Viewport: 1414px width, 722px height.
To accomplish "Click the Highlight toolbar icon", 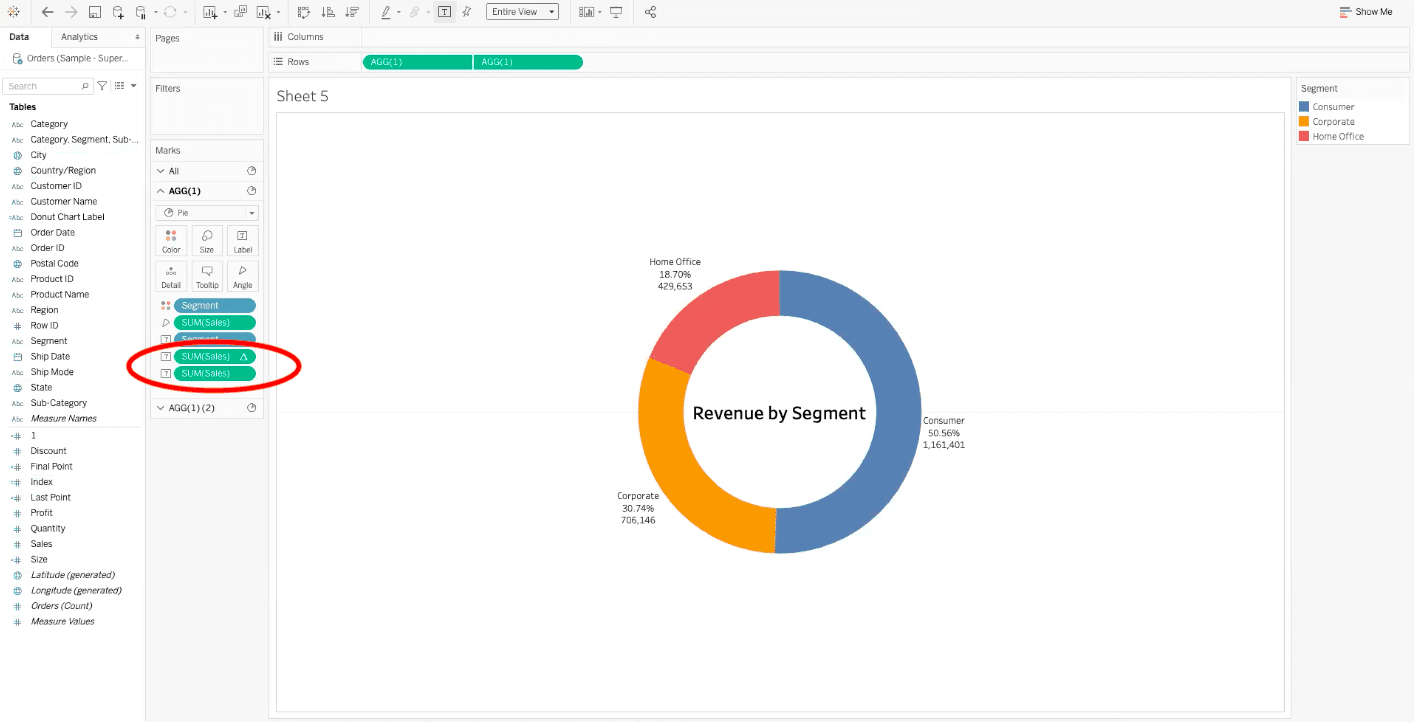I will pos(387,12).
